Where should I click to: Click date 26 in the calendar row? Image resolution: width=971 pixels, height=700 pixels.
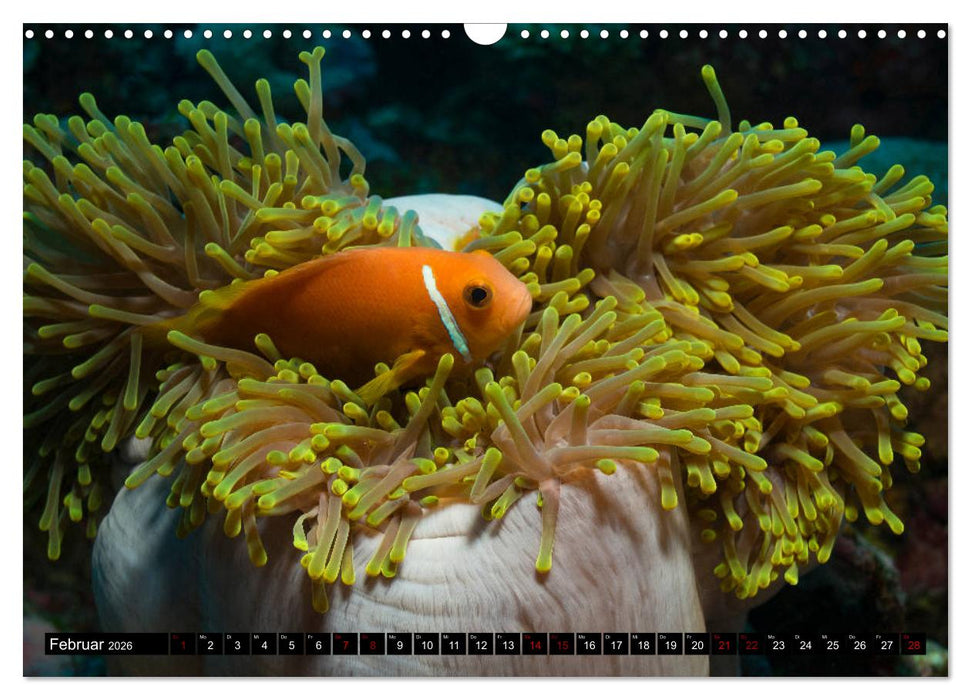click(x=859, y=645)
